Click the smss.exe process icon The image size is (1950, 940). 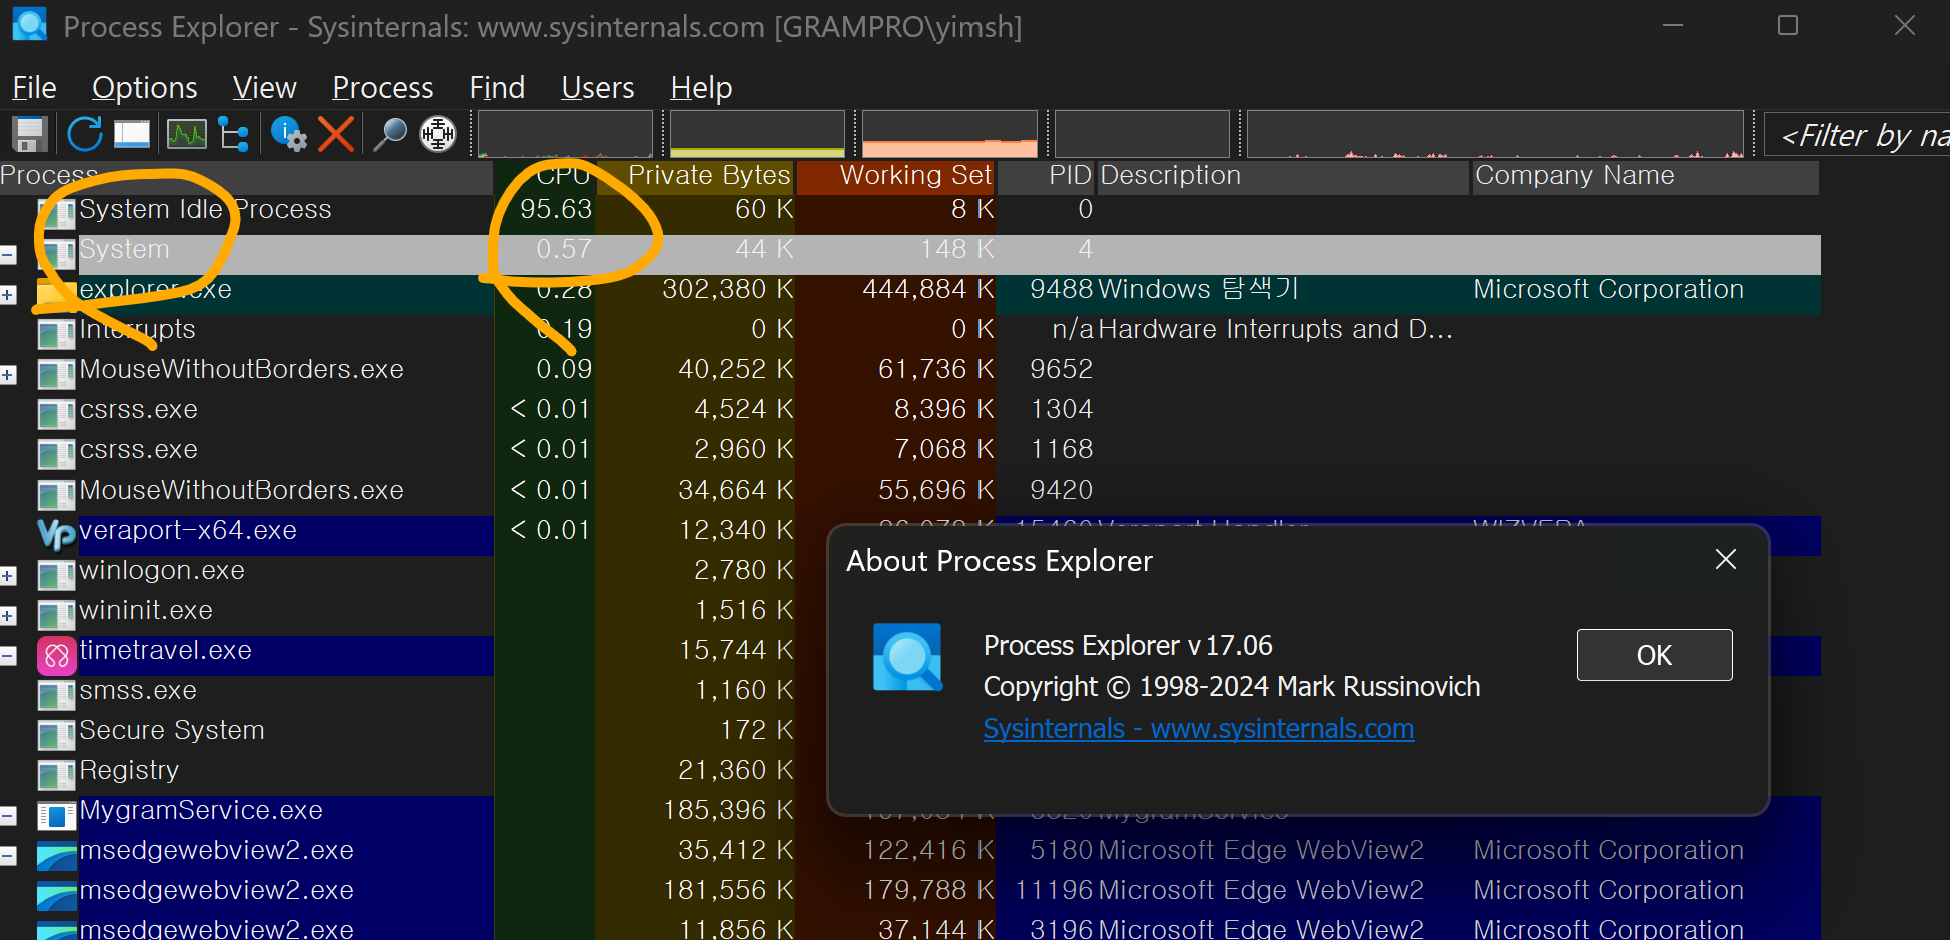coord(57,695)
